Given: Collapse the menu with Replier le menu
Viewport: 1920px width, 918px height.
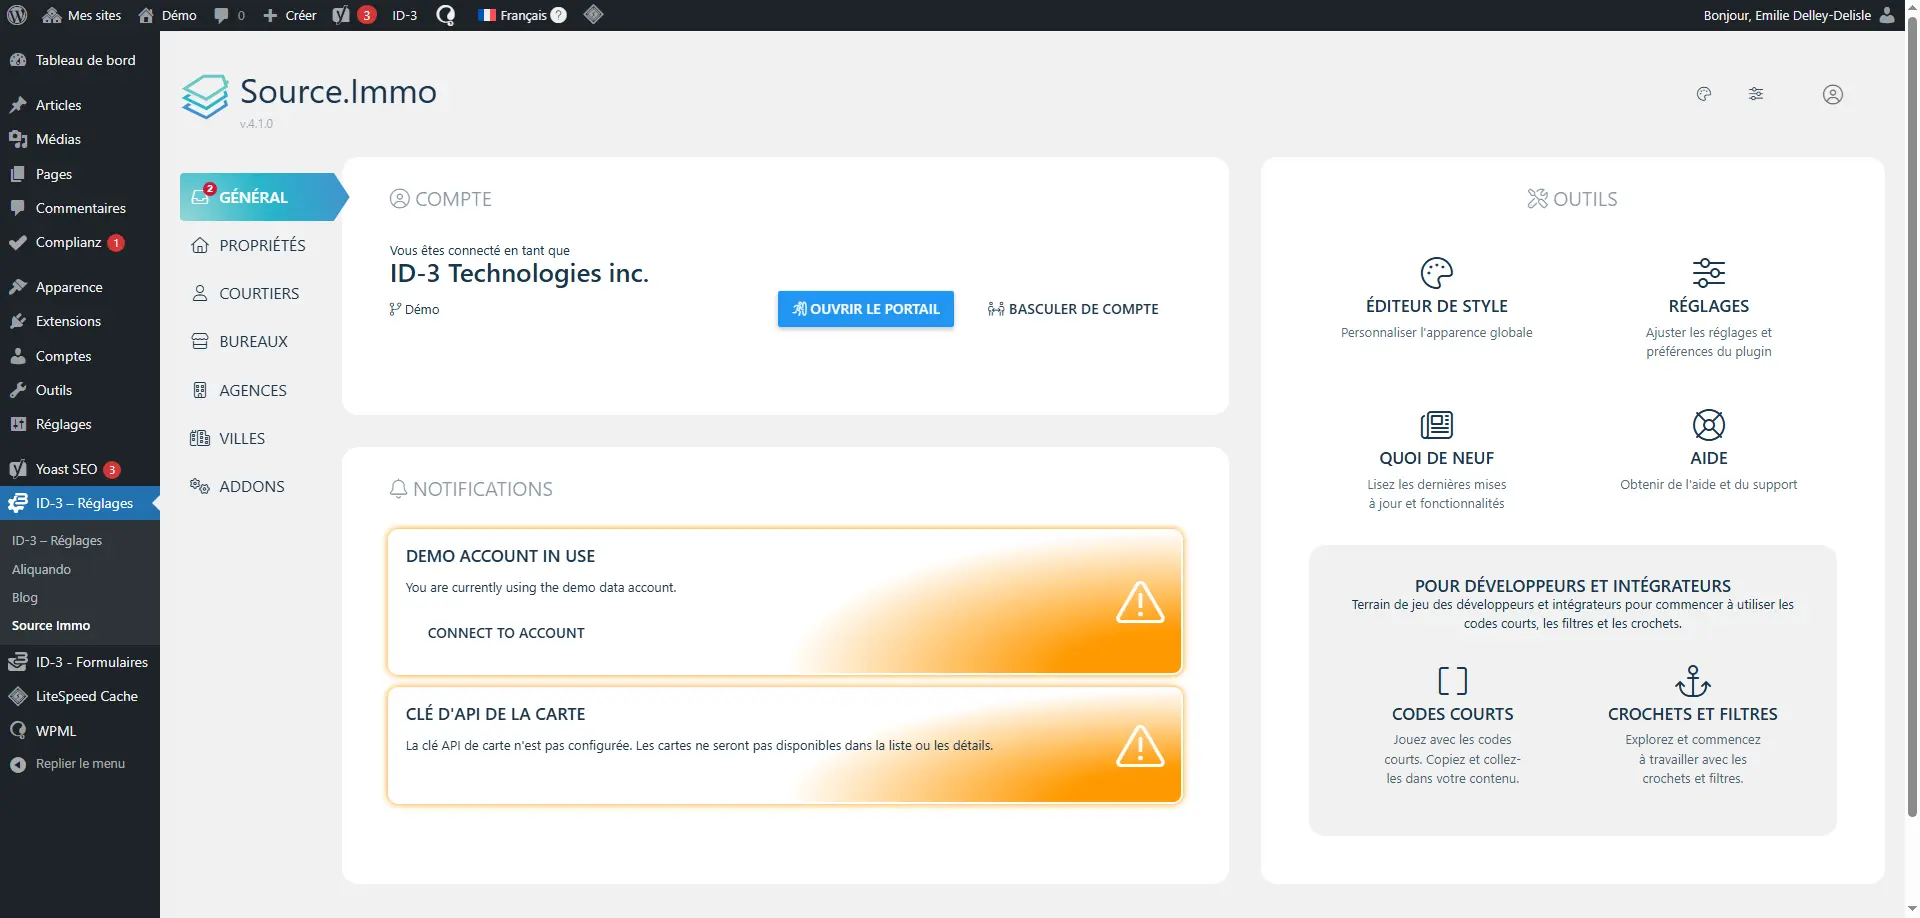Looking at the screenshot, I should [x=80, y=764].
